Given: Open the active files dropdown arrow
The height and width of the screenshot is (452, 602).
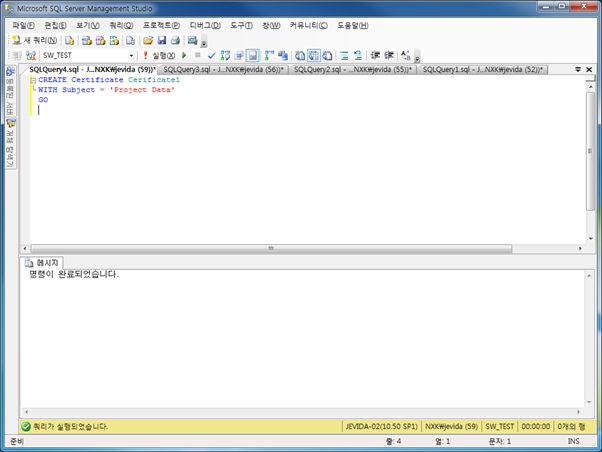Looking at the screenshot, I should coord(578,70).
